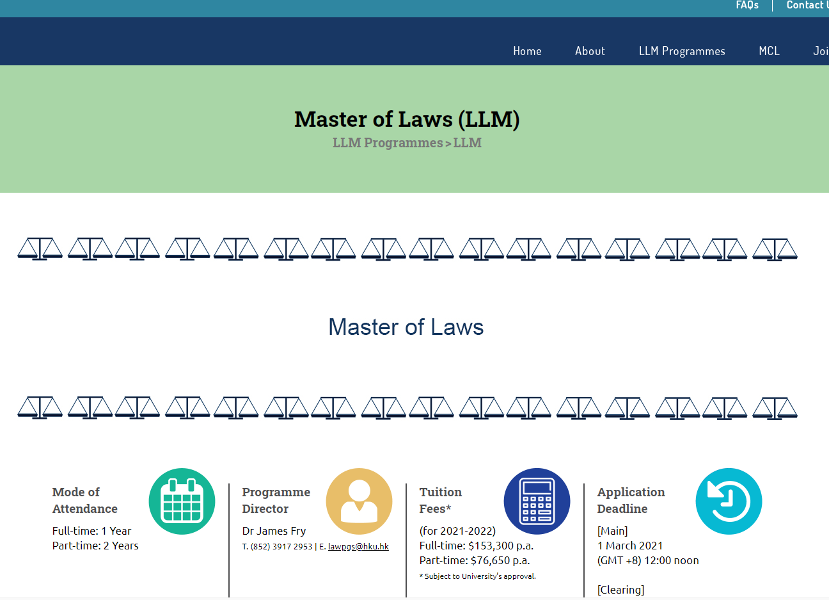Select the (GMT +8) 12:00 noon text
The height and width of the screenshot is (600, 830).
pyautogui.click(x=648, y=560)
